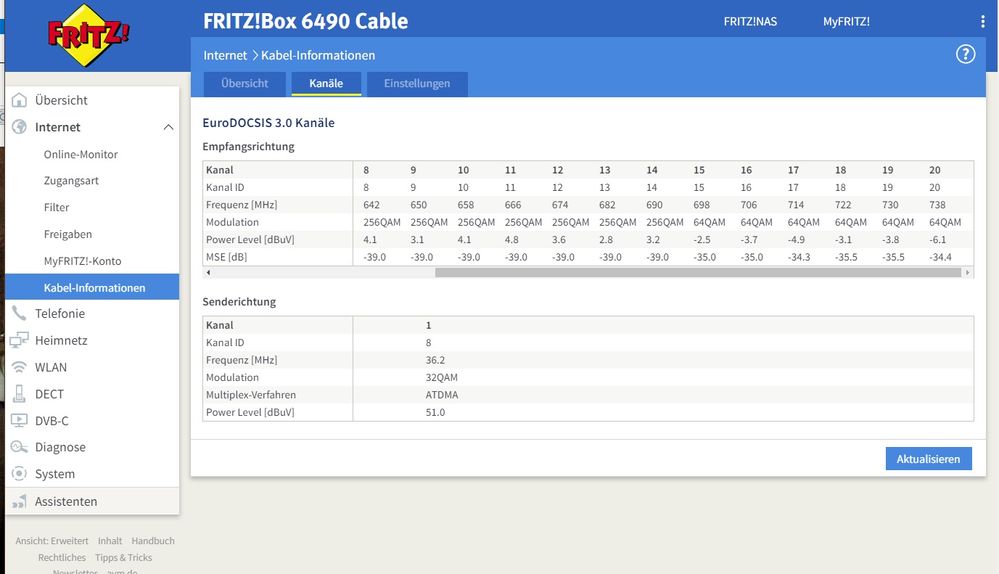Click power level value 4.8
Image resolution: width=999 pixels, height=574 pixels.
pos(511,240)
